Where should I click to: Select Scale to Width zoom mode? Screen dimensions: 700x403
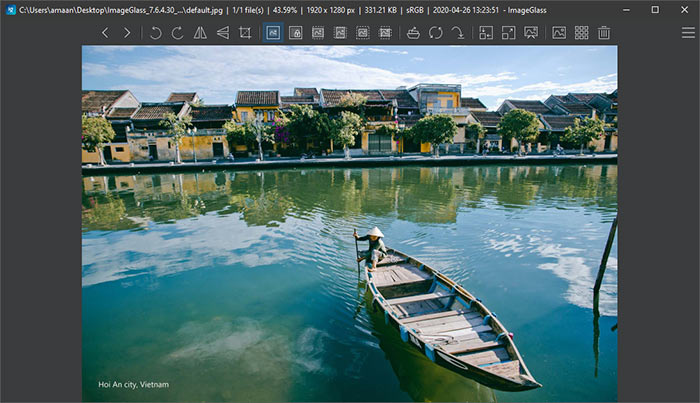(x=318, y=33)
